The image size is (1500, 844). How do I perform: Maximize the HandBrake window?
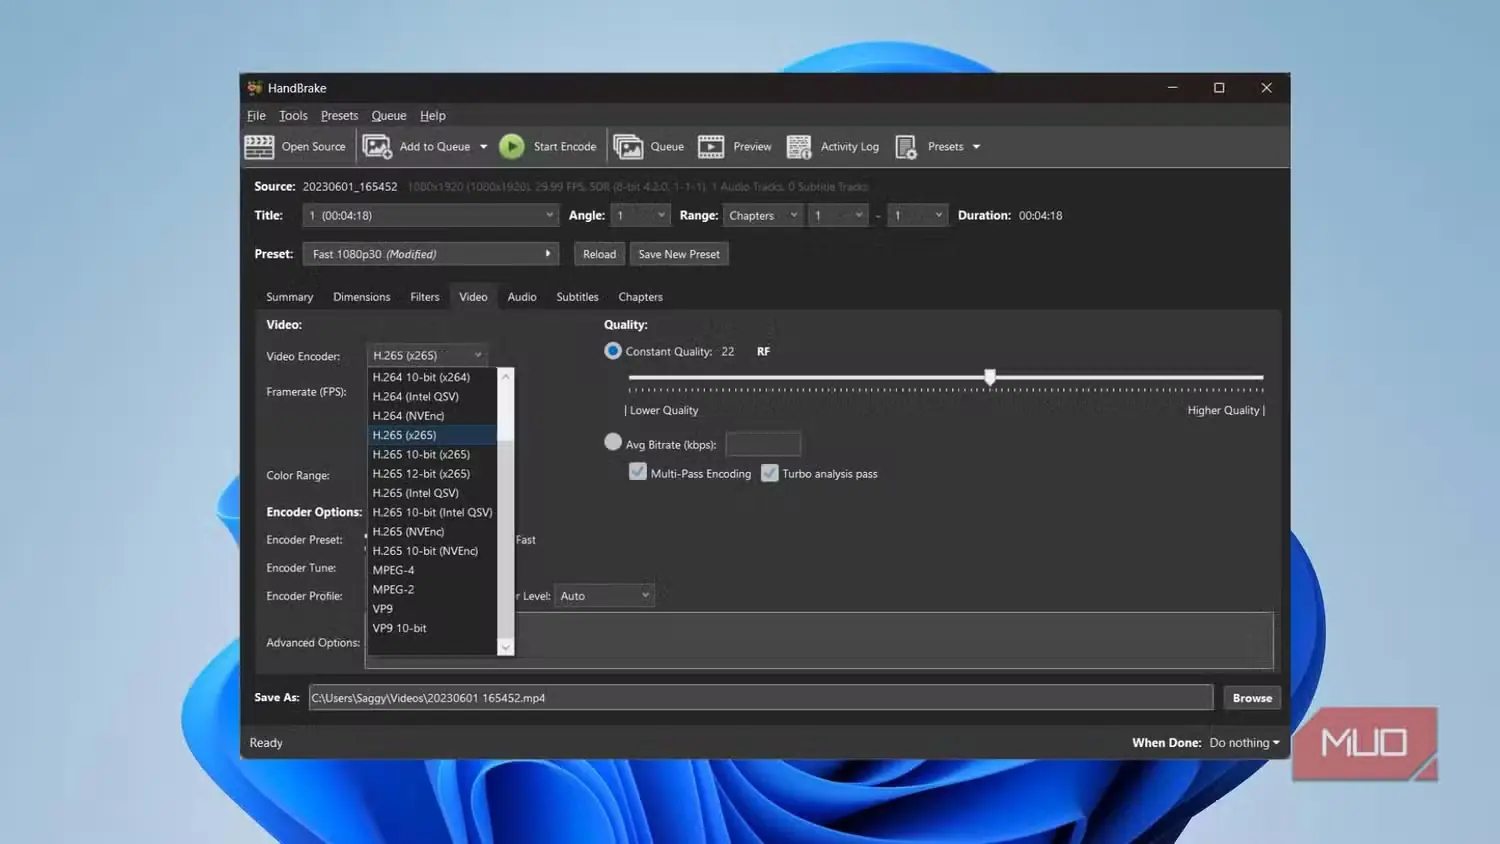[x=1219, y=88]
